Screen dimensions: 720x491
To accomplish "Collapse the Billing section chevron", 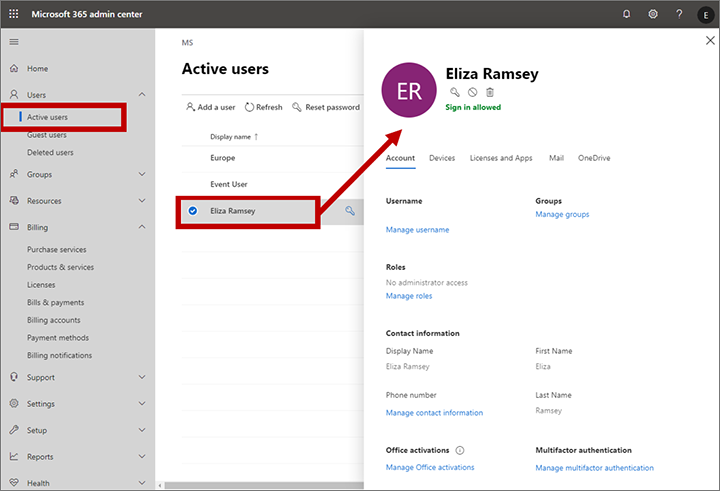I will coord(142,226).
